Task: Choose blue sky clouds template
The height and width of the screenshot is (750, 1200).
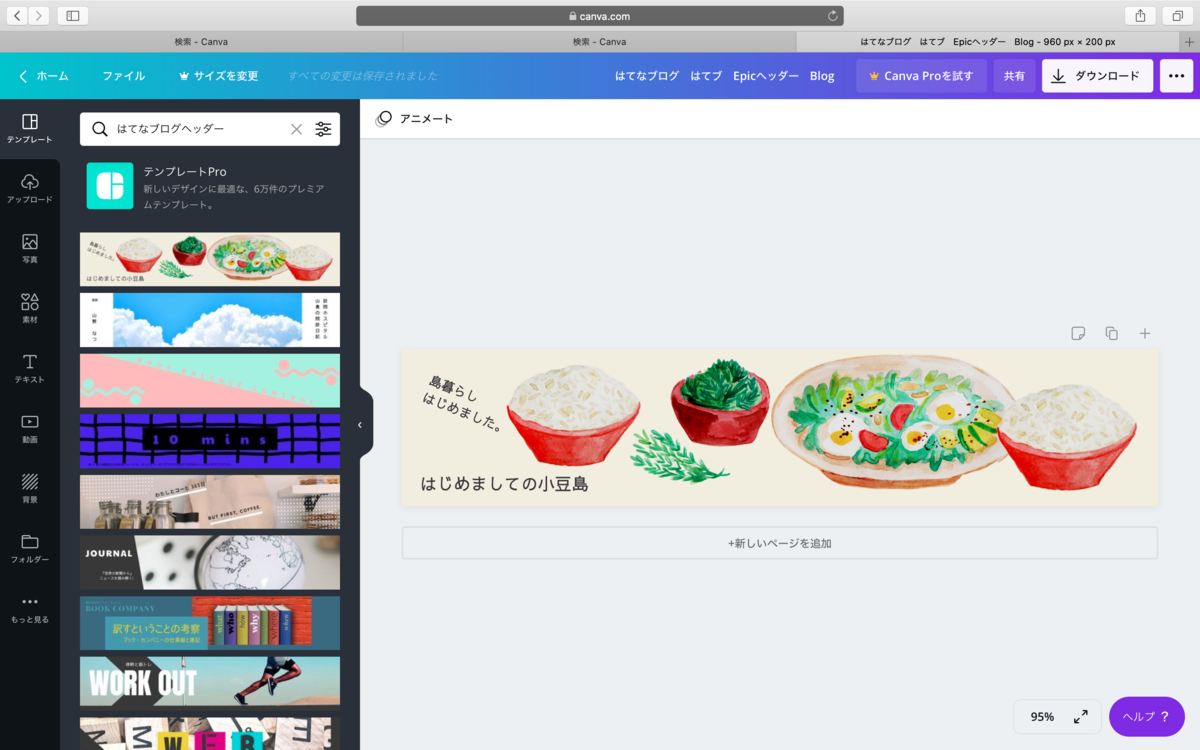Action: point(210,320)
